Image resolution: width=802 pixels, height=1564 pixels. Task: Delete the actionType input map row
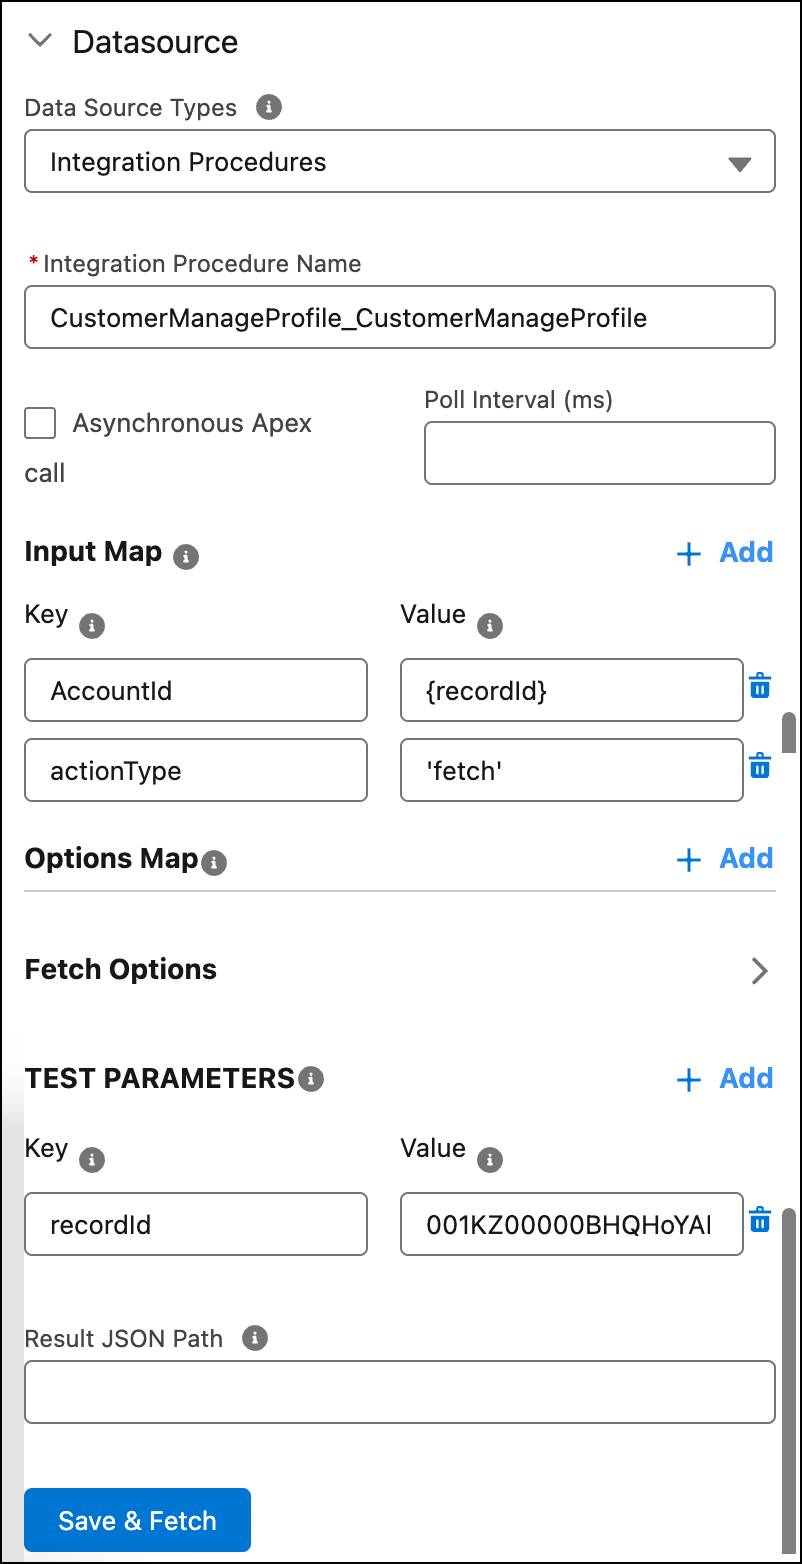point(761,766)
